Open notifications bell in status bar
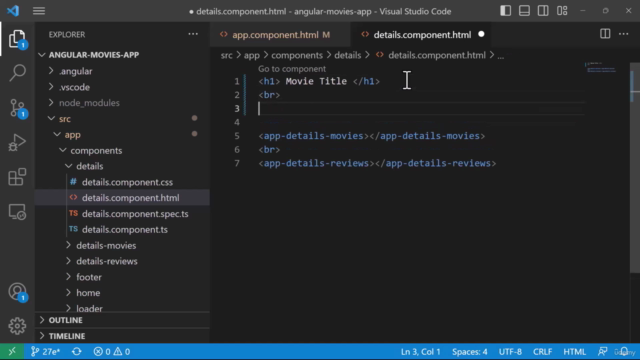Viewport: 640px width, 360px height. point(624,351)
